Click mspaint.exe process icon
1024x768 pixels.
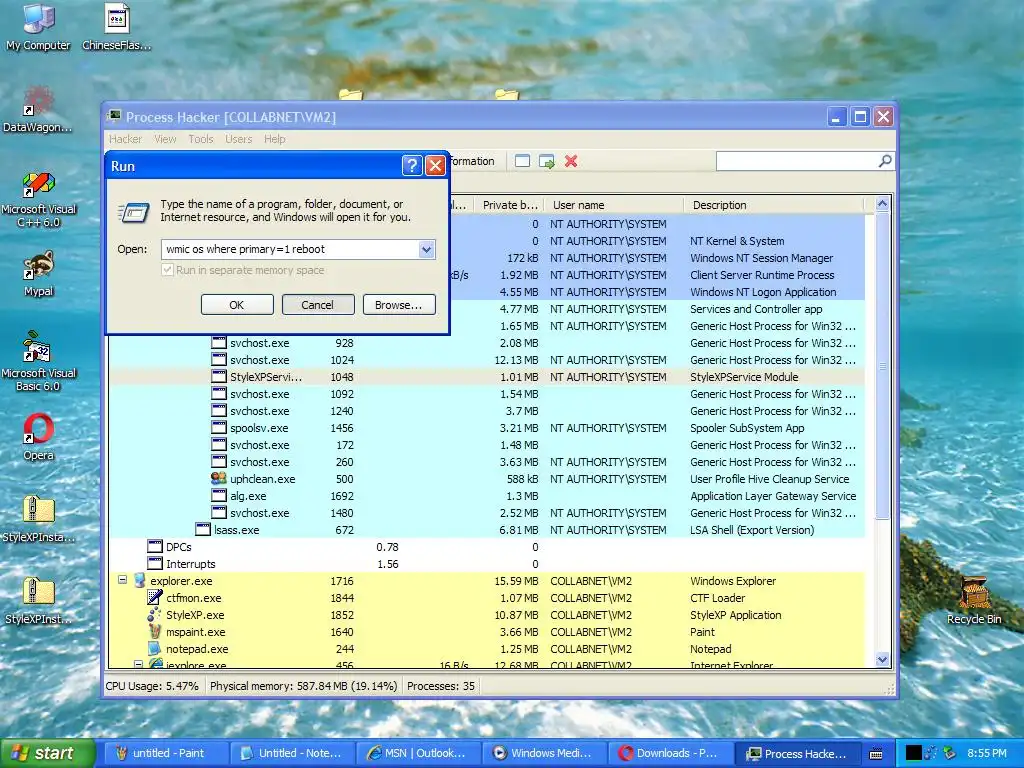tap(154, 632)
